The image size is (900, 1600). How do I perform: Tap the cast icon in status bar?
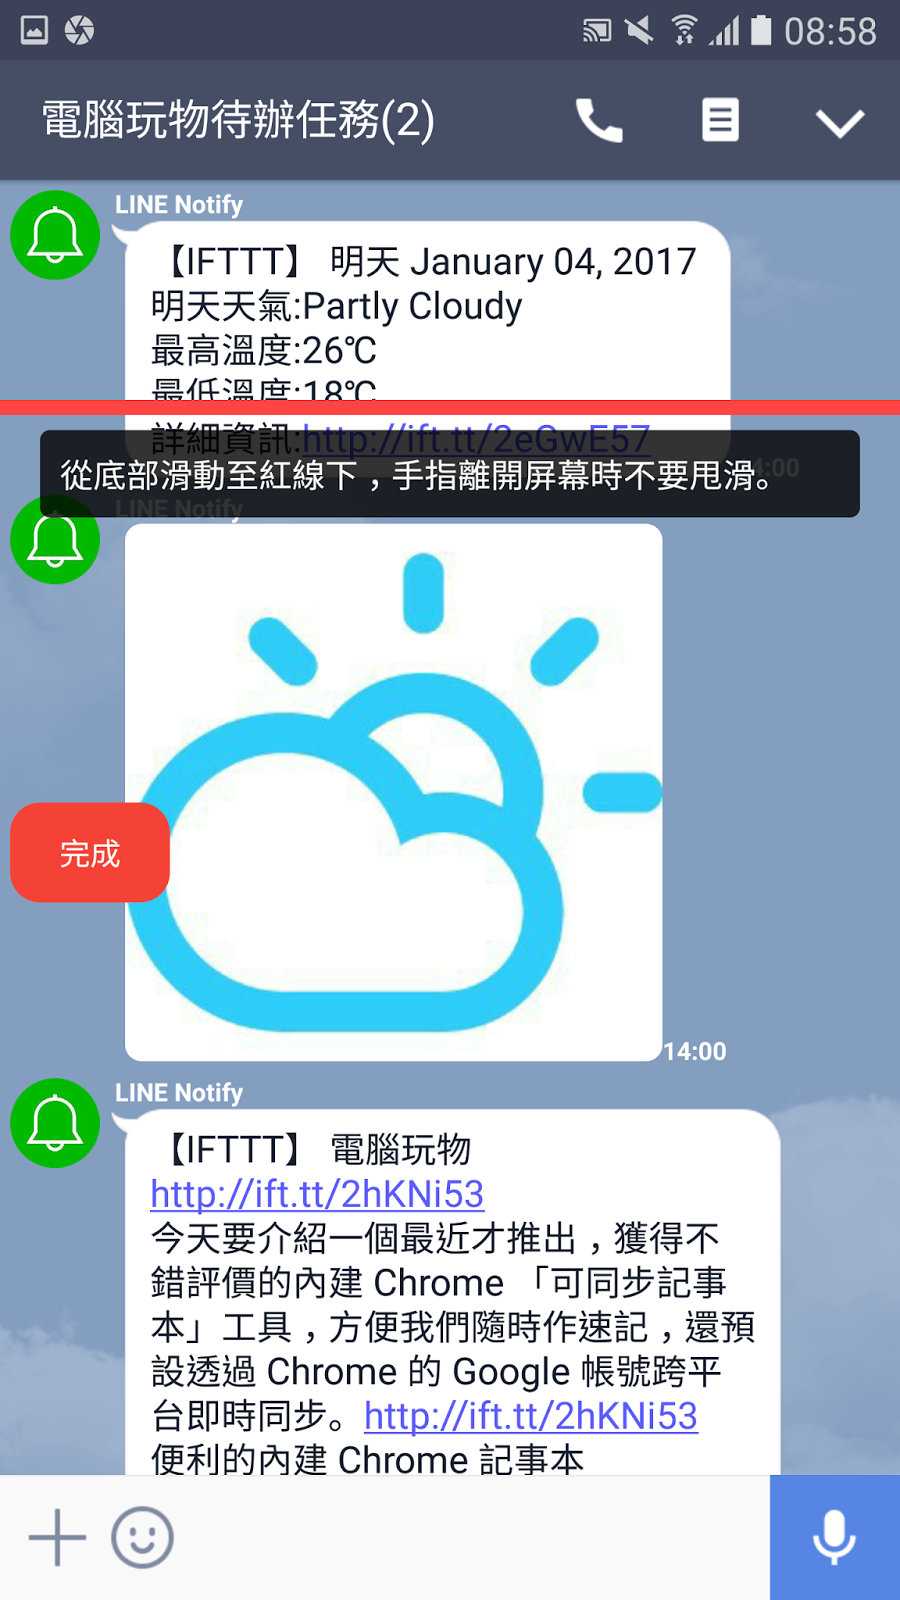coord(596,31)
